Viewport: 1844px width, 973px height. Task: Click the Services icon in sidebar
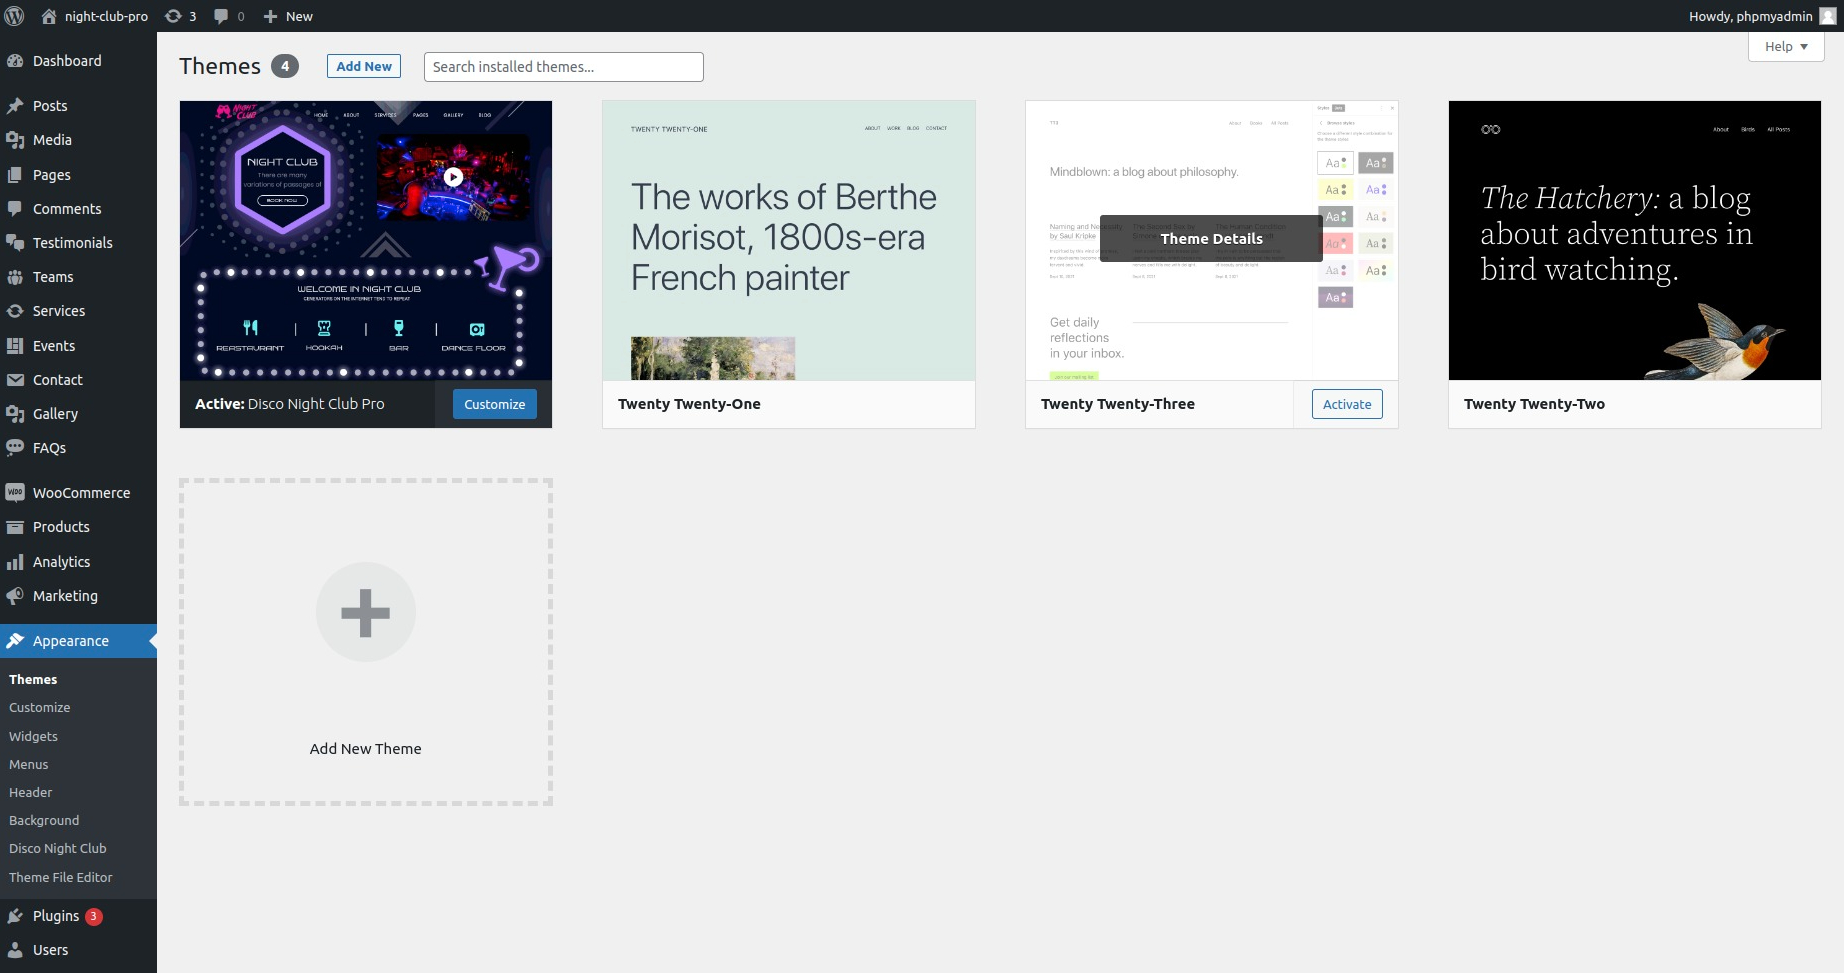point(15,311)
